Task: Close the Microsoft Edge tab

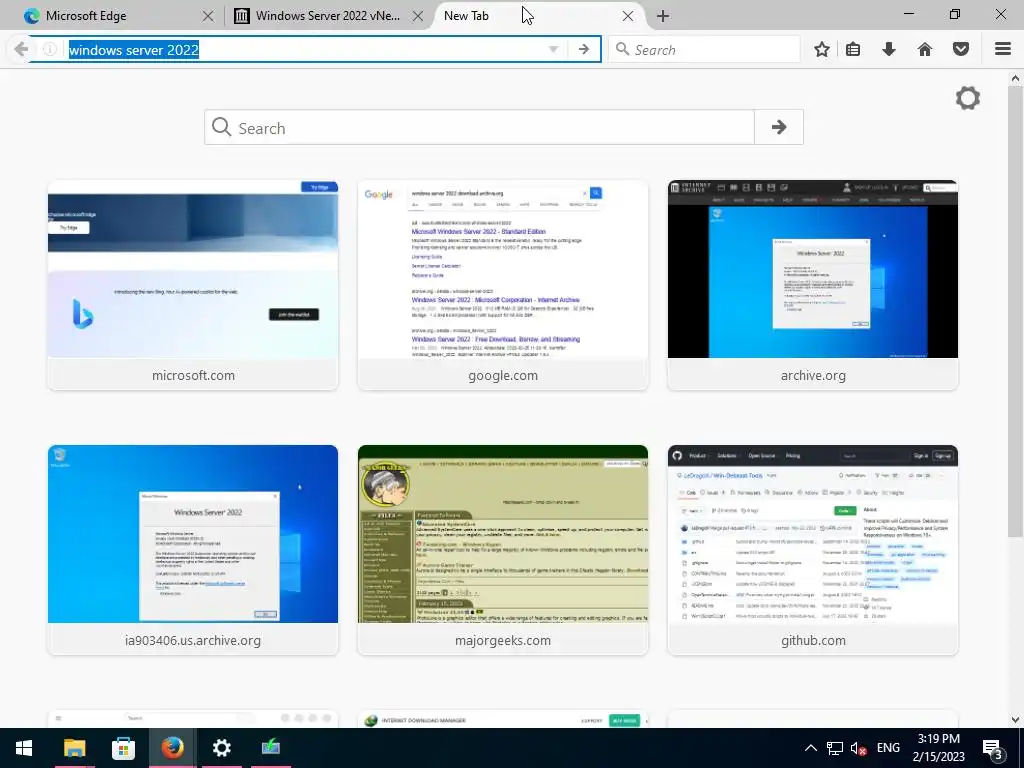Action: (x=208, y=16)
